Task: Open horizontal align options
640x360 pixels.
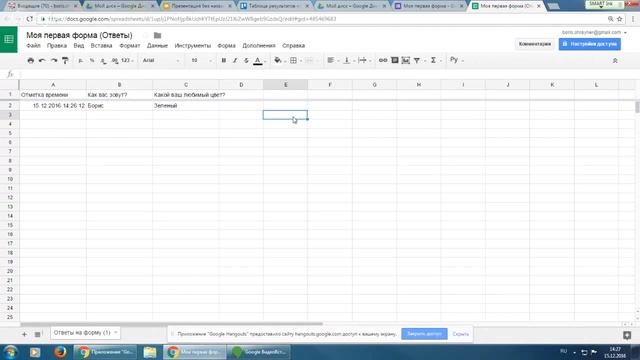Action: (331, 60)
